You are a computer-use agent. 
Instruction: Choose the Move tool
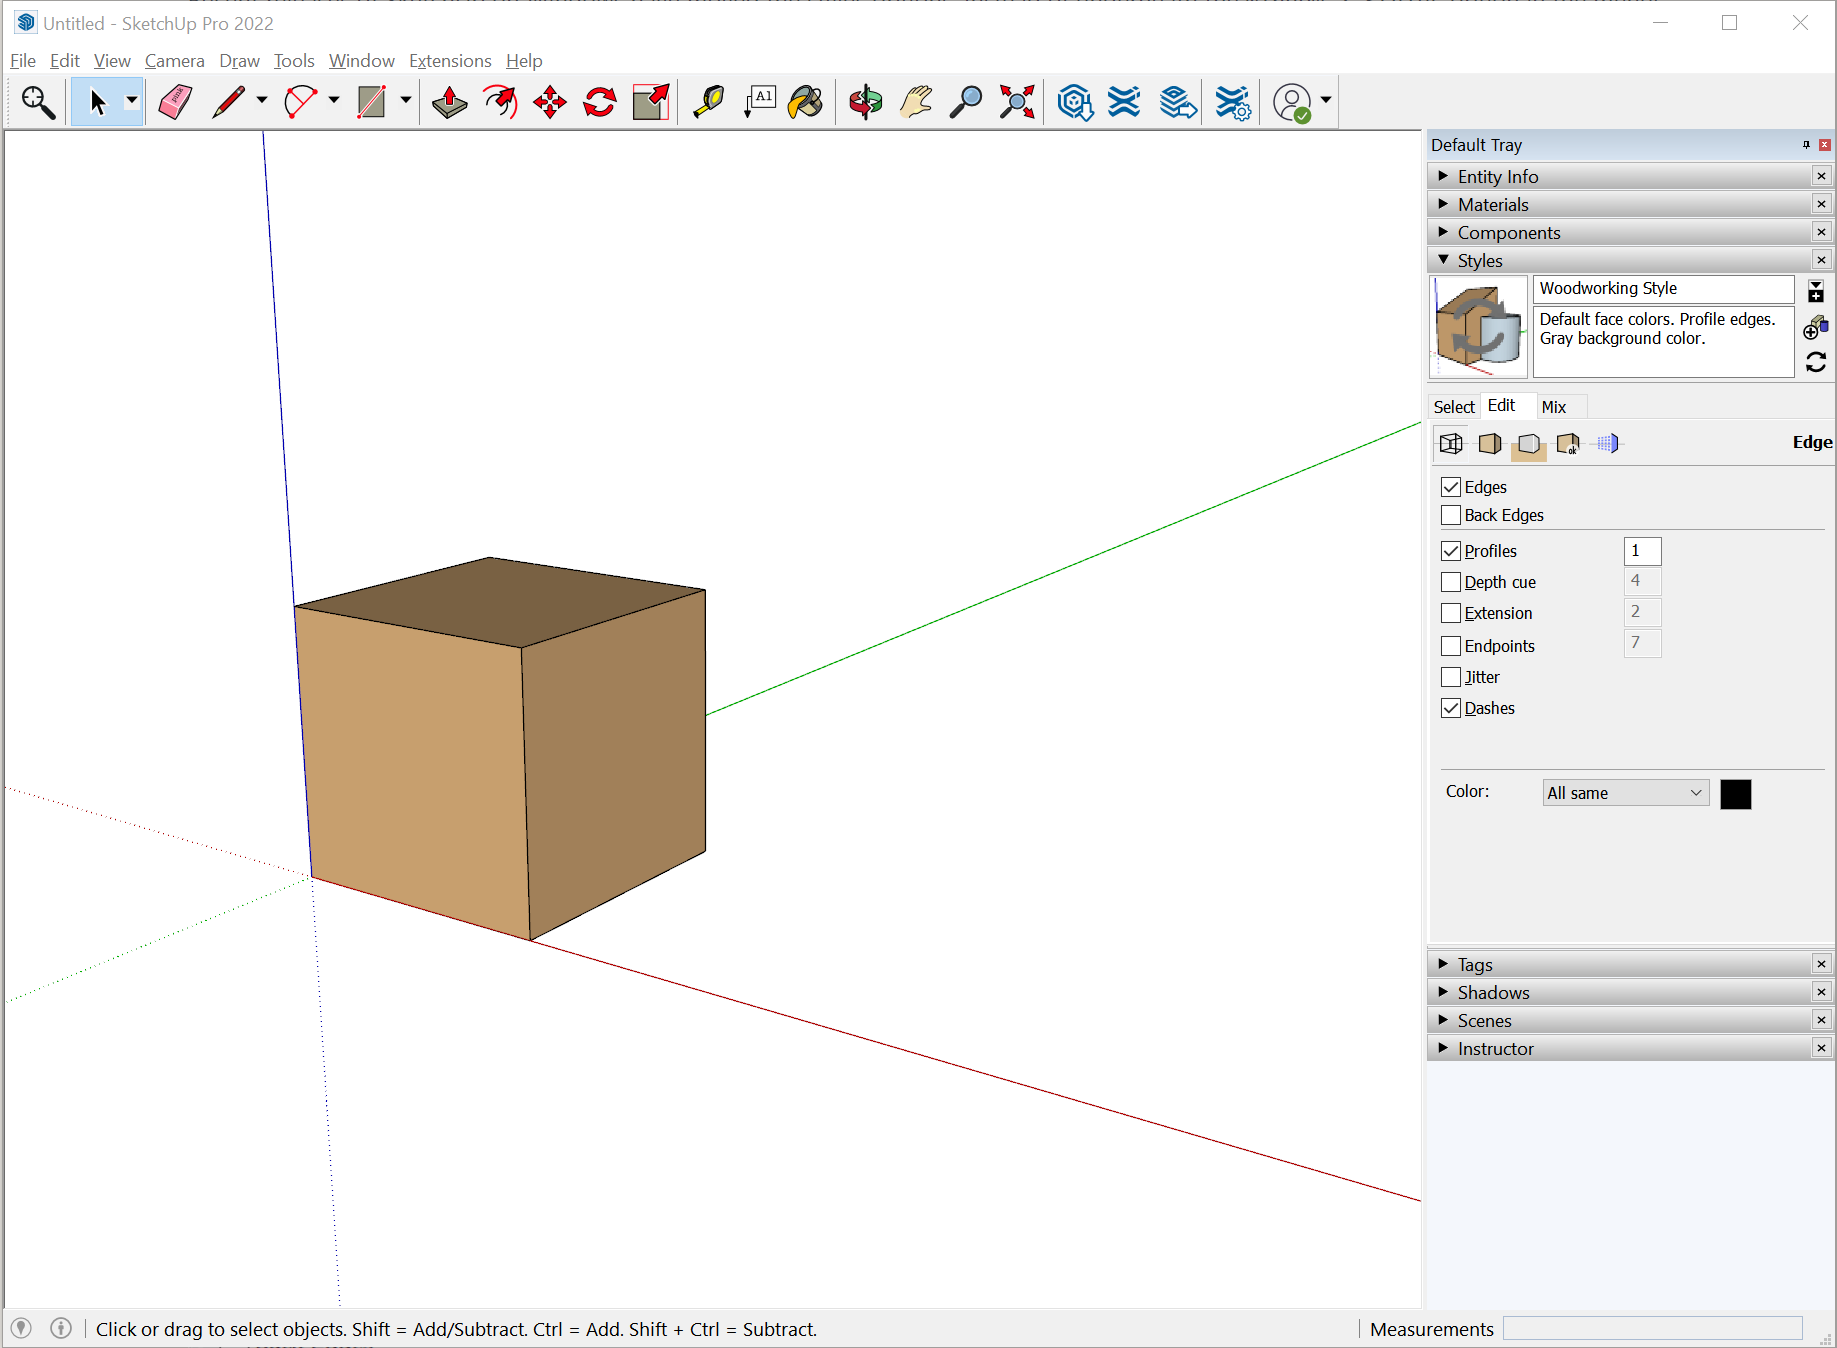(x=550, y=102)
